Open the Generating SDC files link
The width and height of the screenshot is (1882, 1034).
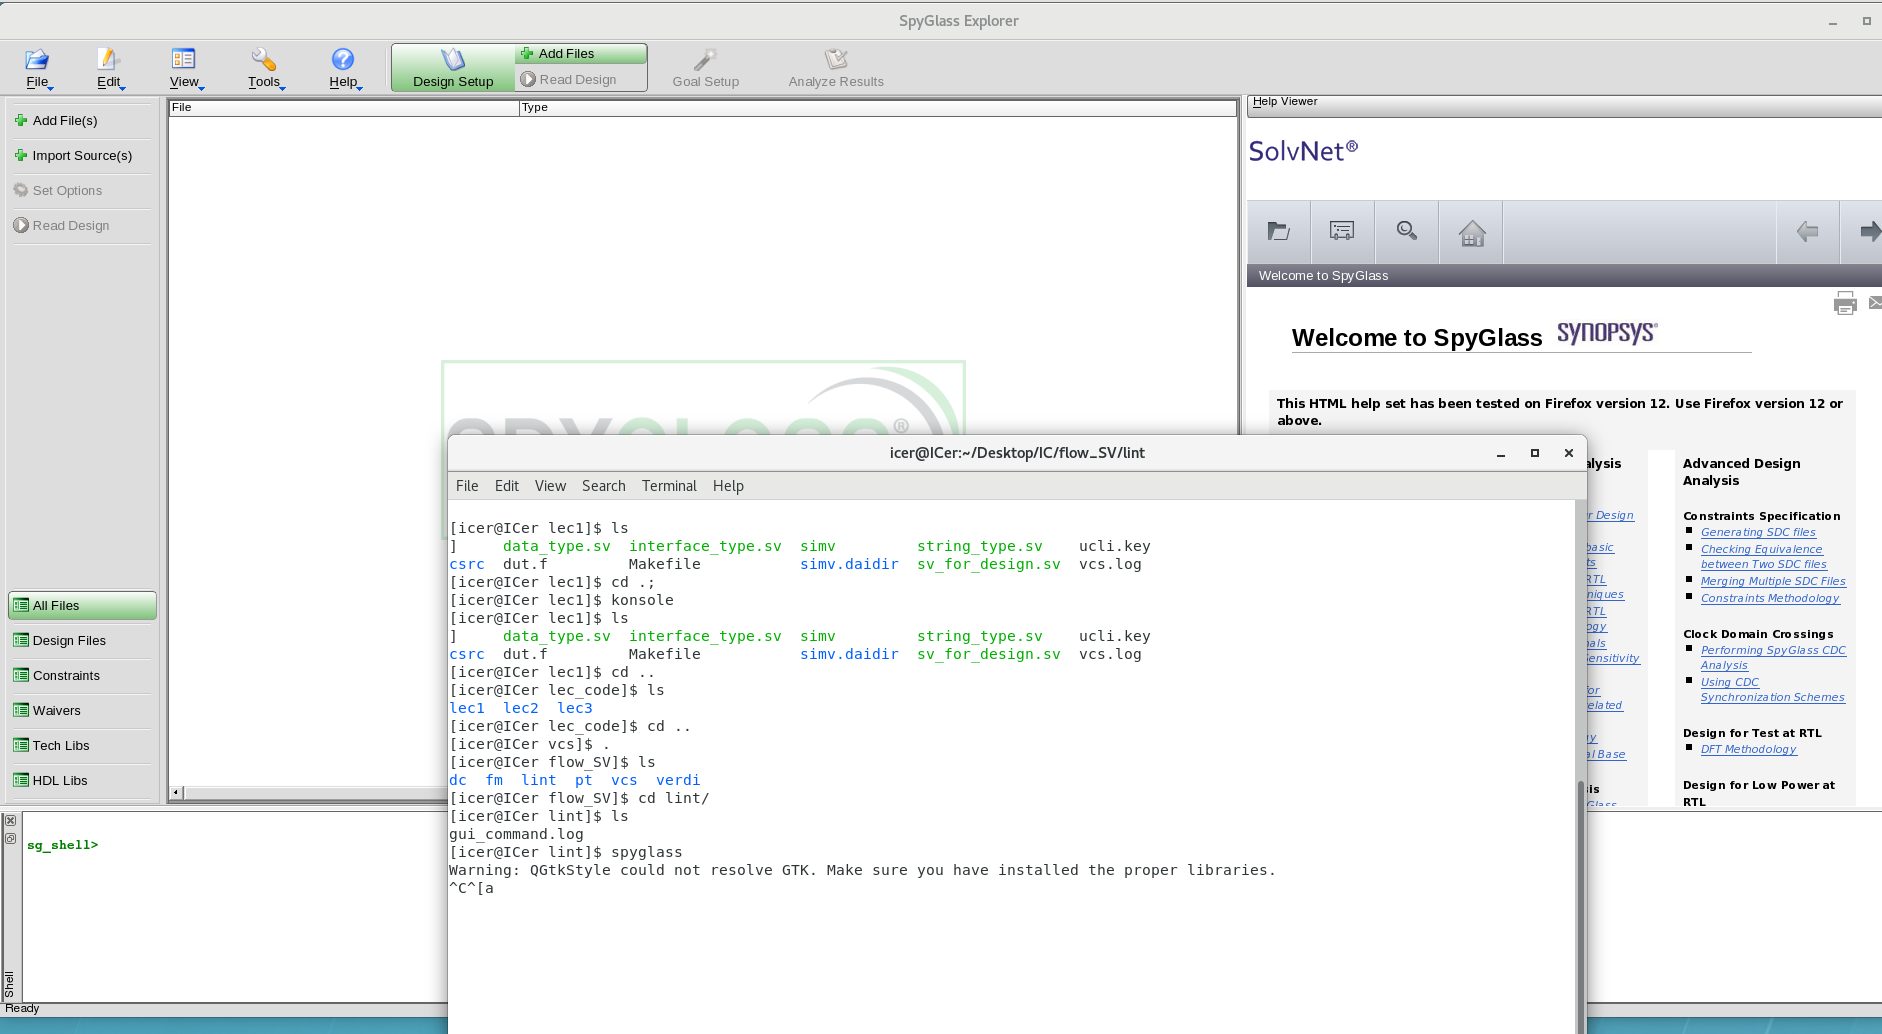(1758, 532)
